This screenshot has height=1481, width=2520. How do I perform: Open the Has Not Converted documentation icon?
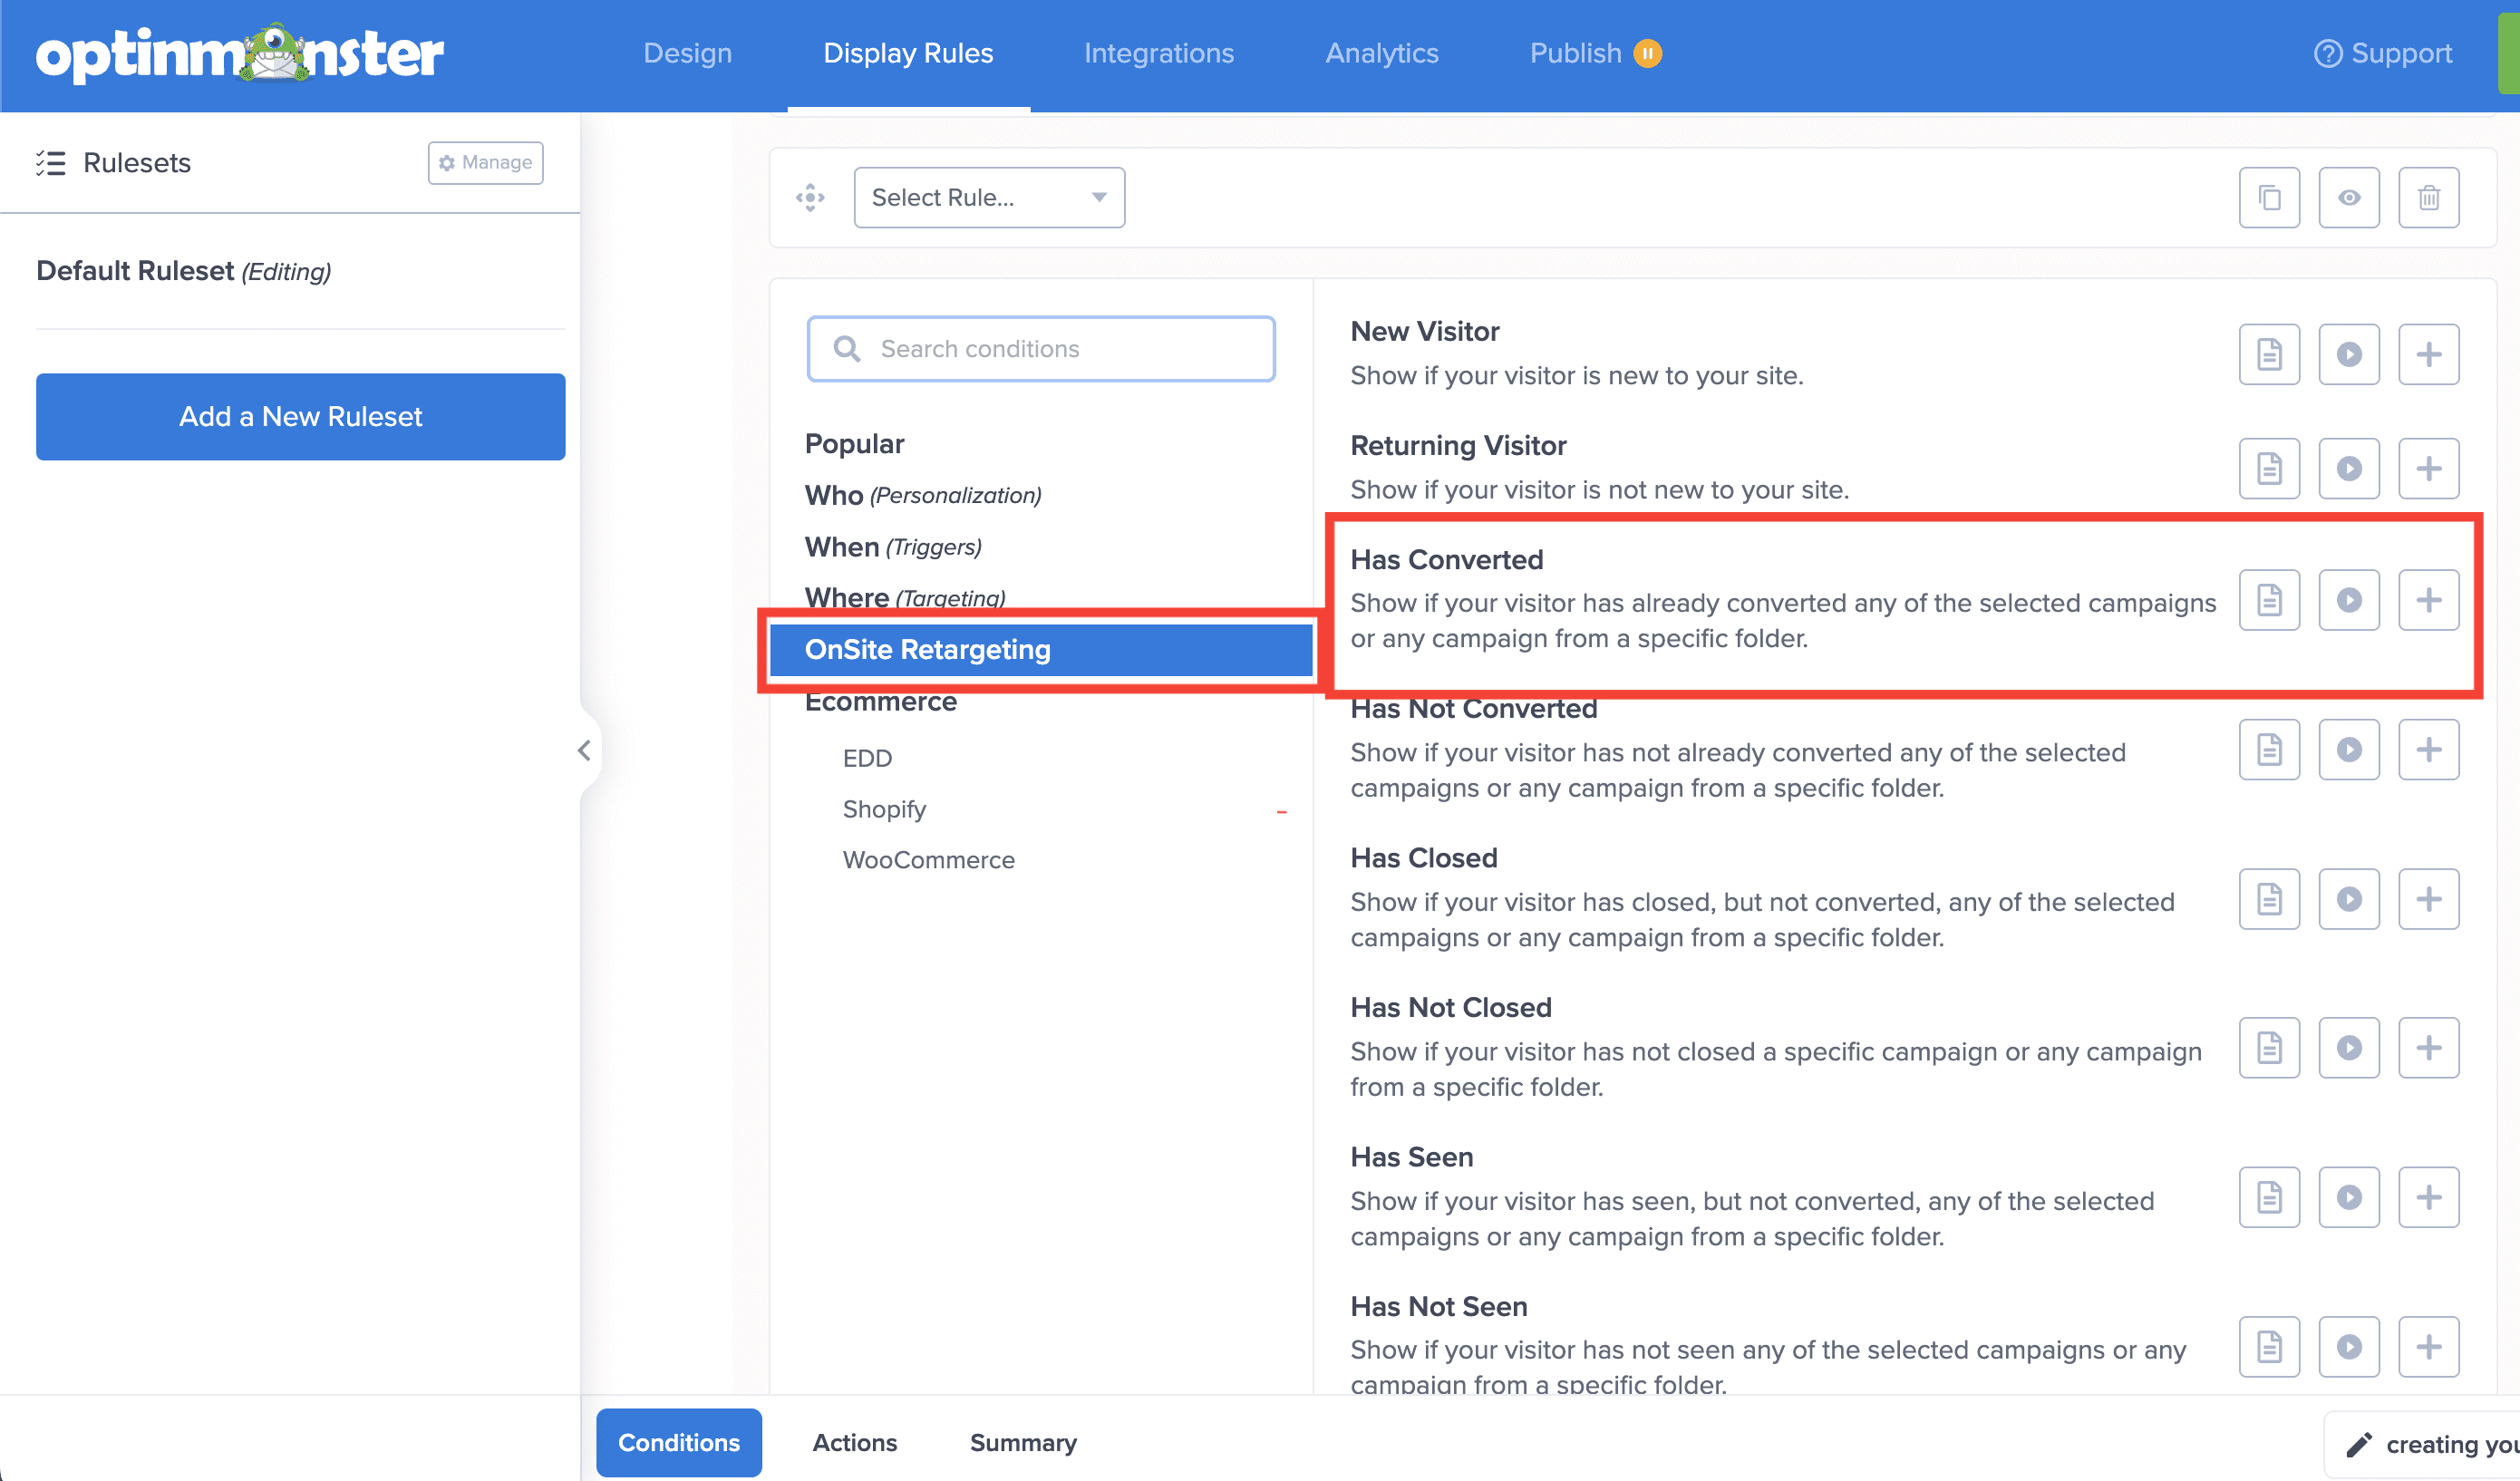click(x=2269, y=749)
